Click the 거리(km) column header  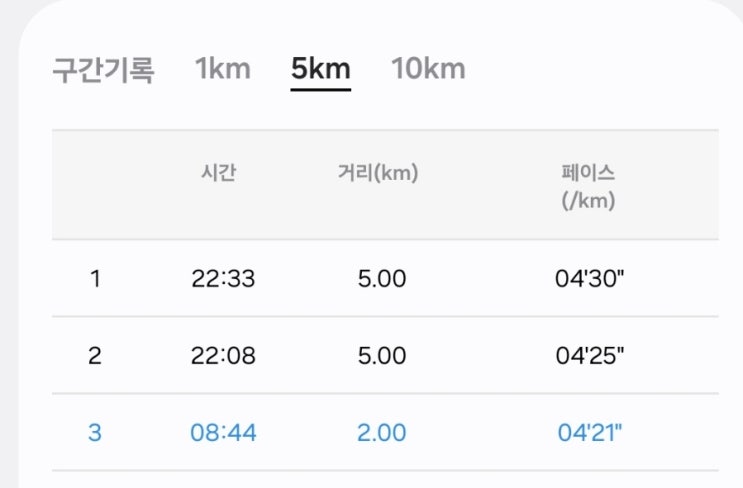point(378,173)
